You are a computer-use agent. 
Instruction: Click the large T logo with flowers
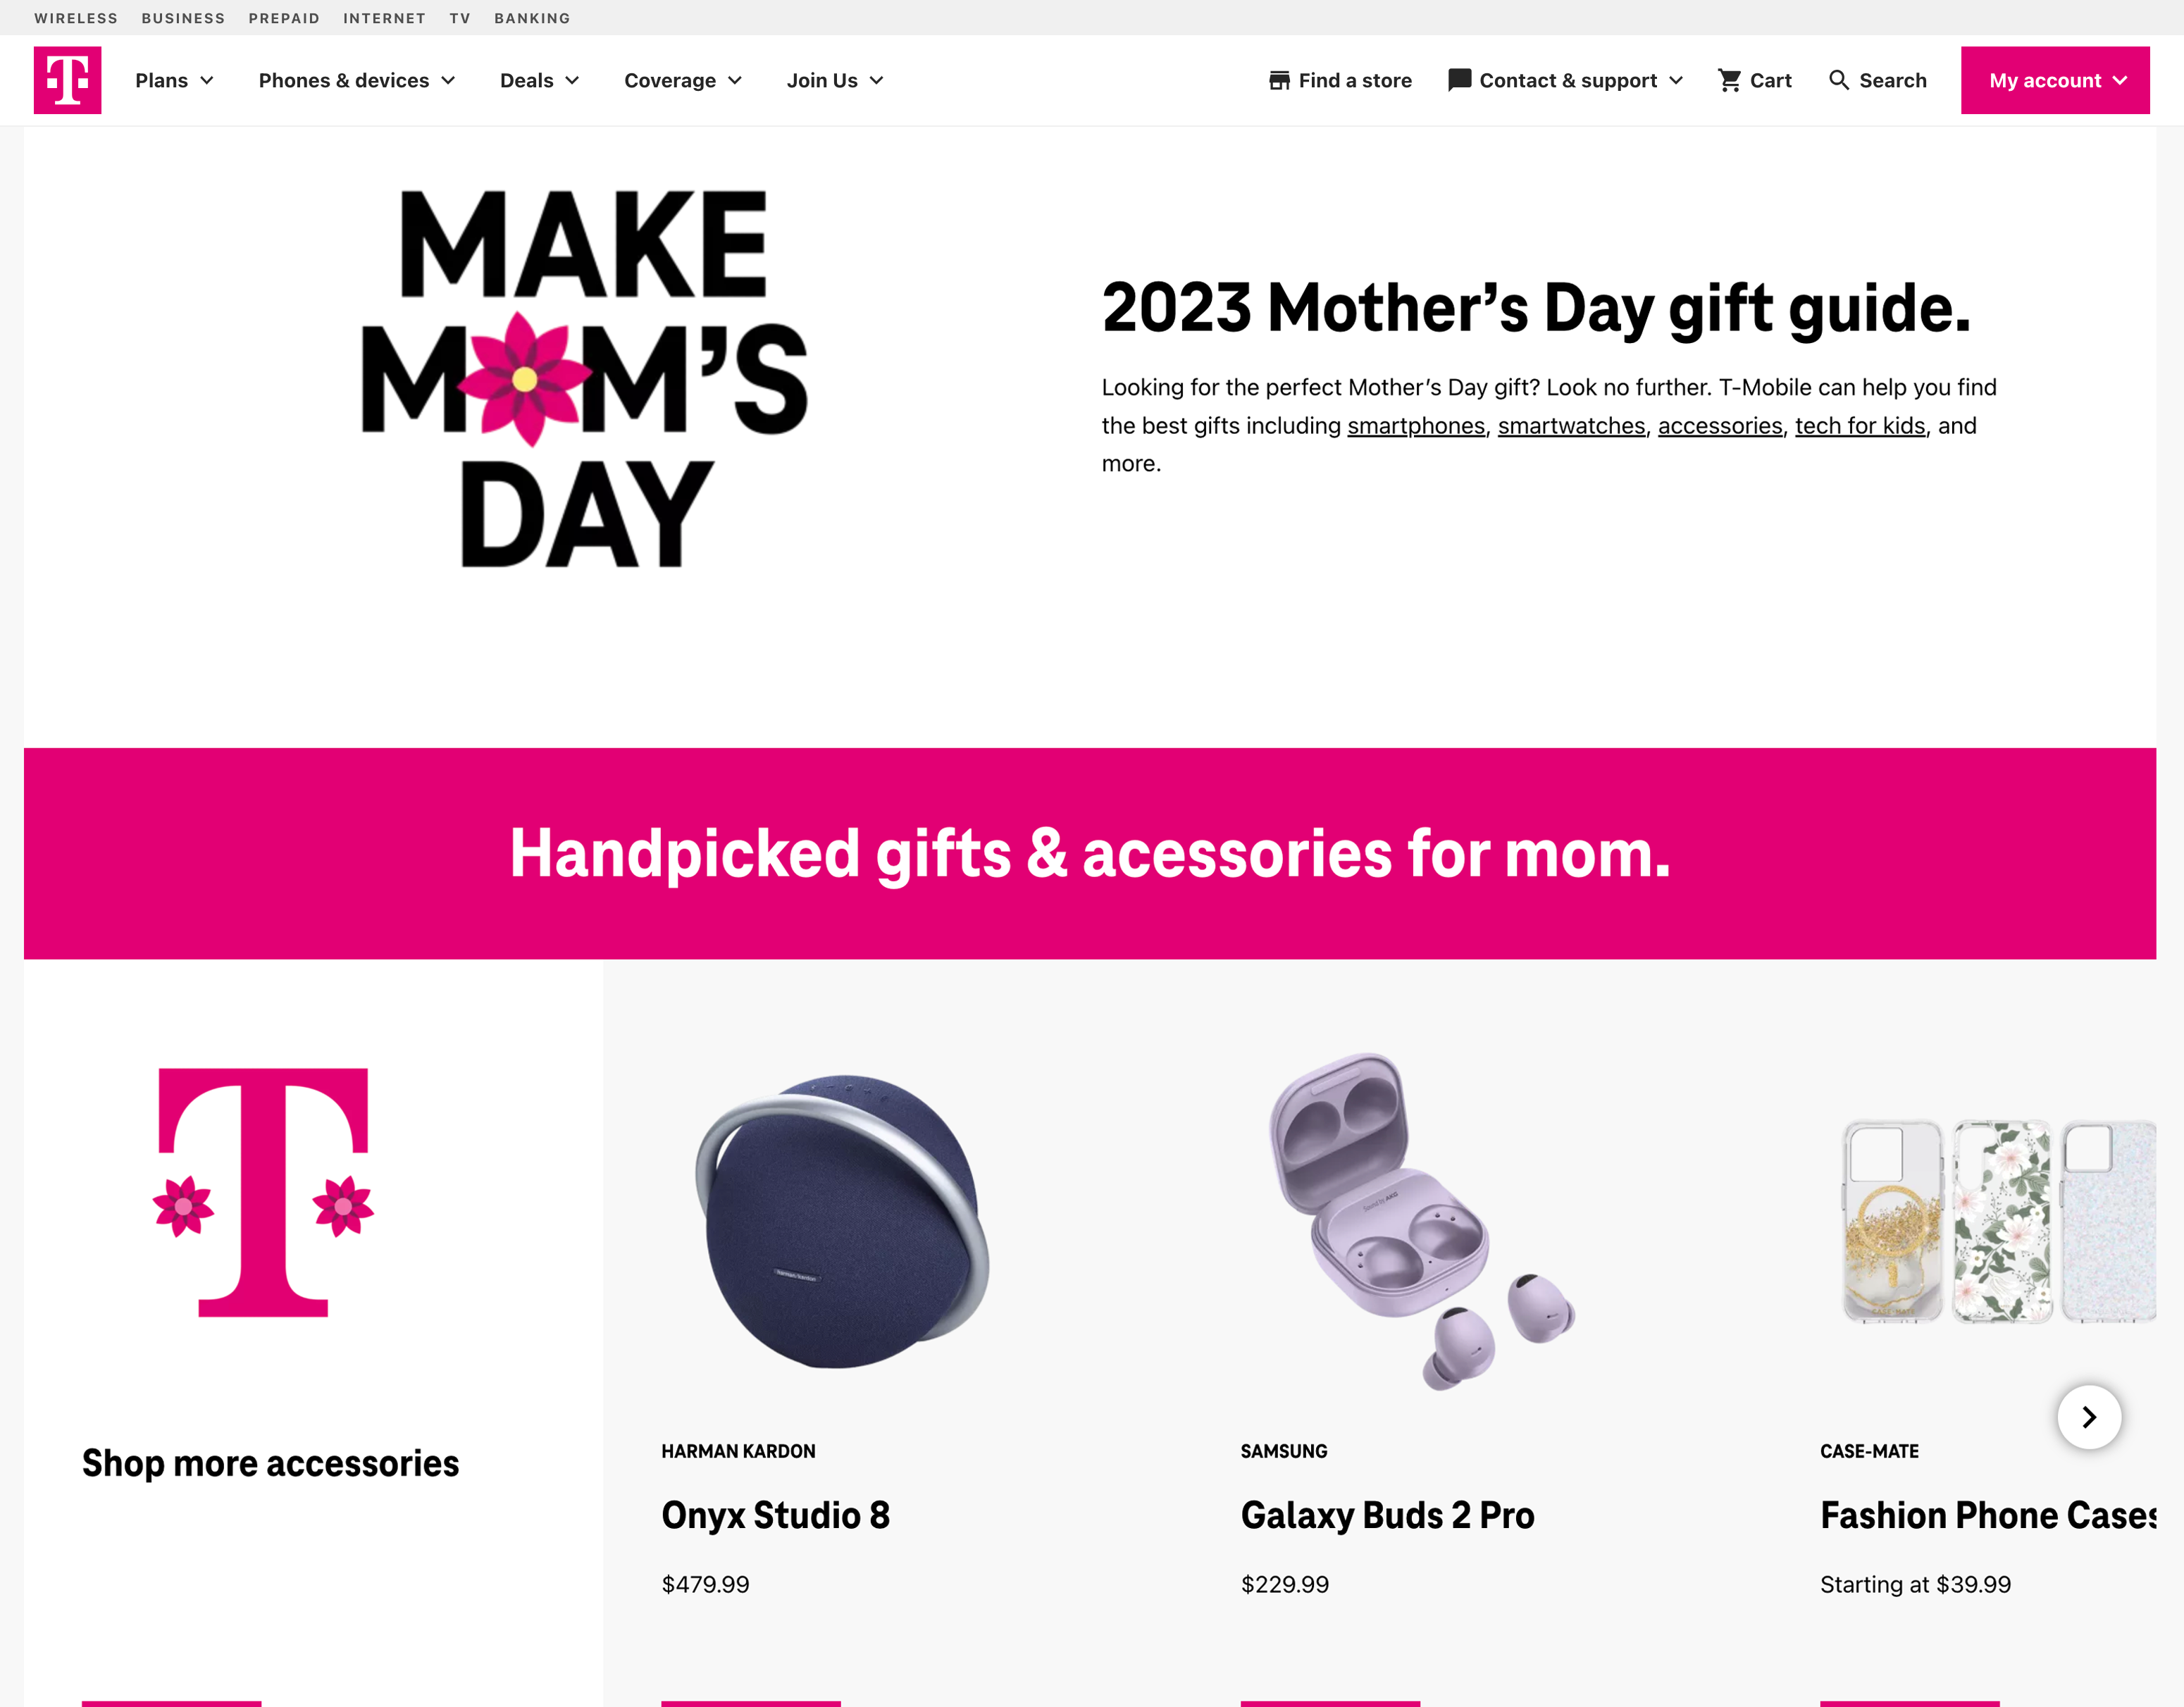263,1192
